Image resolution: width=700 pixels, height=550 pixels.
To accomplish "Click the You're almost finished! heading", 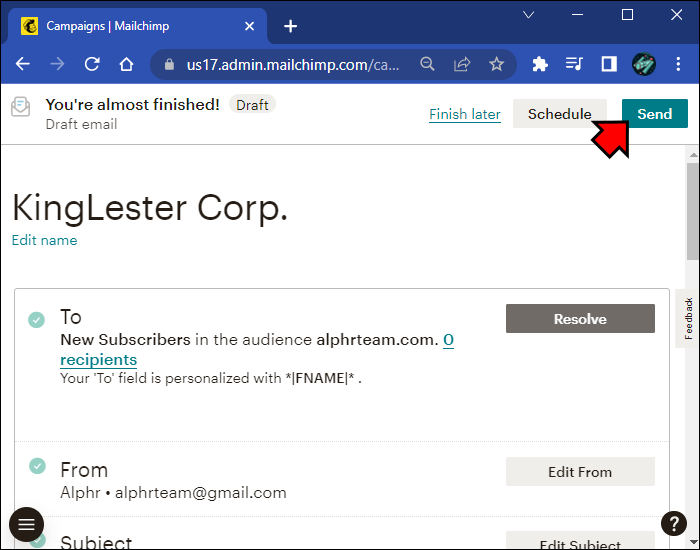I will pos(132,104).
